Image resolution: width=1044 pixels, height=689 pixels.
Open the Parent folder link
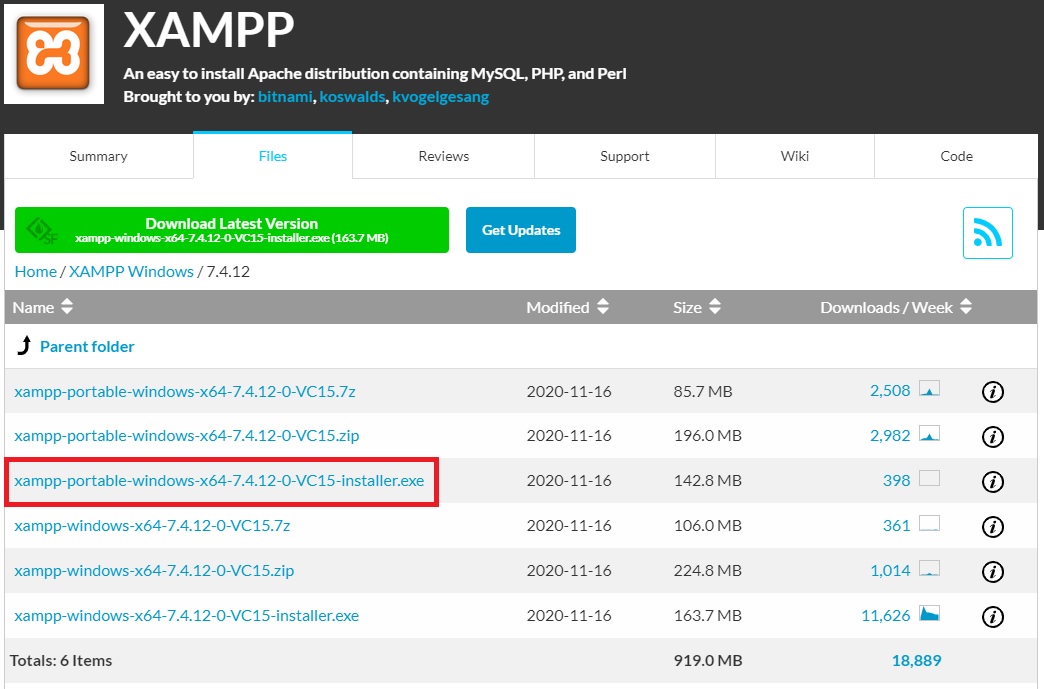pos(87,347)
